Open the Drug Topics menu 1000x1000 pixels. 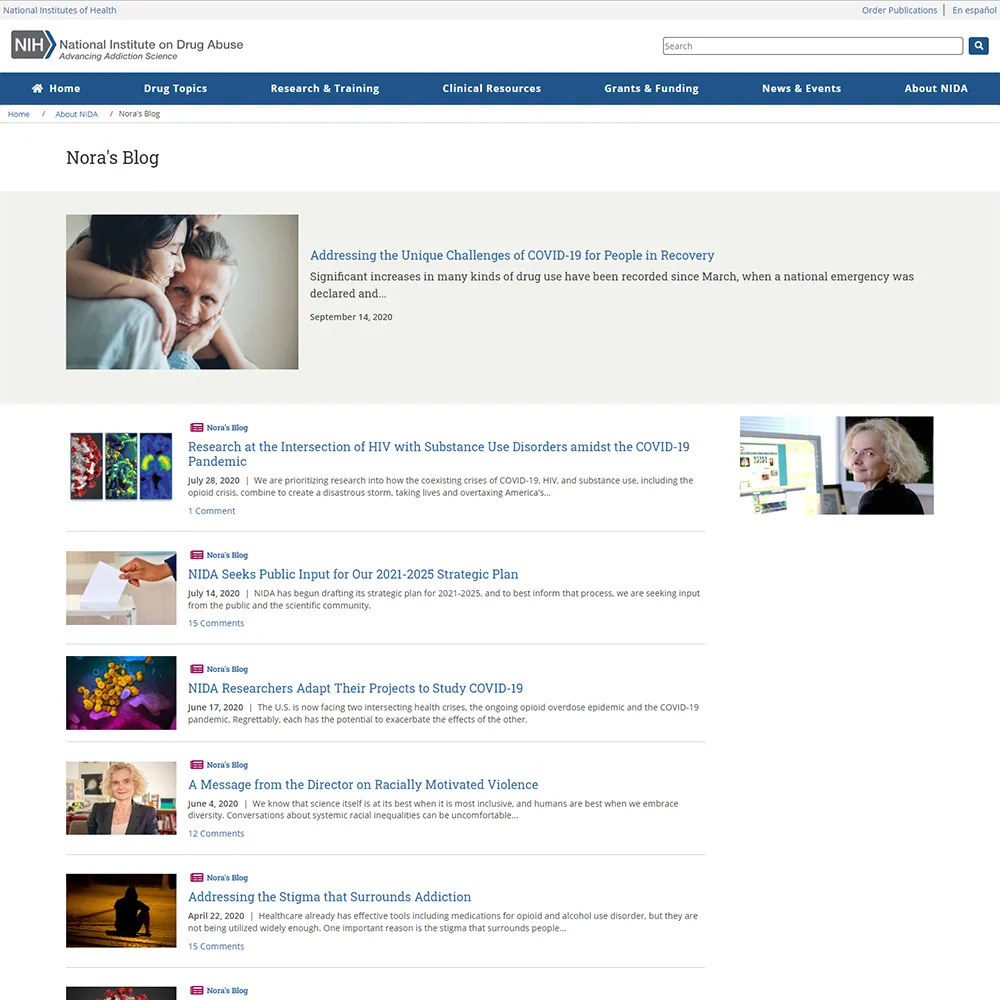pos(175,88)
